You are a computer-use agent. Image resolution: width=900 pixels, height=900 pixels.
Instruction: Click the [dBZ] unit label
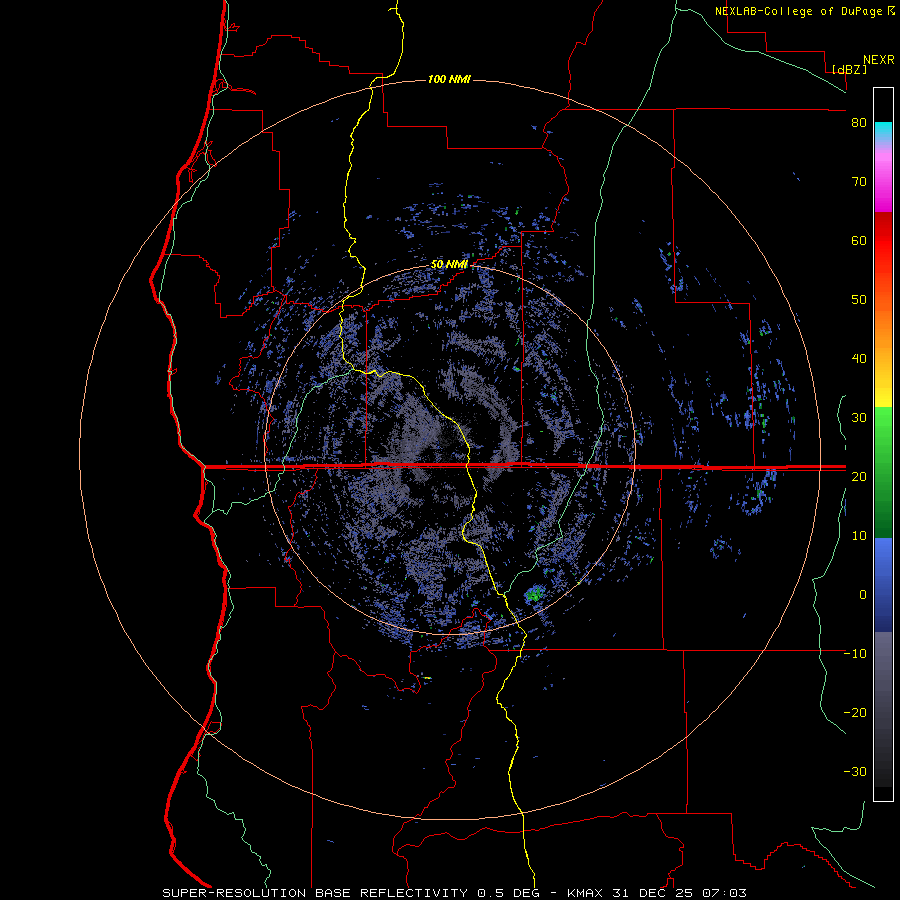(x=849, y=69)
